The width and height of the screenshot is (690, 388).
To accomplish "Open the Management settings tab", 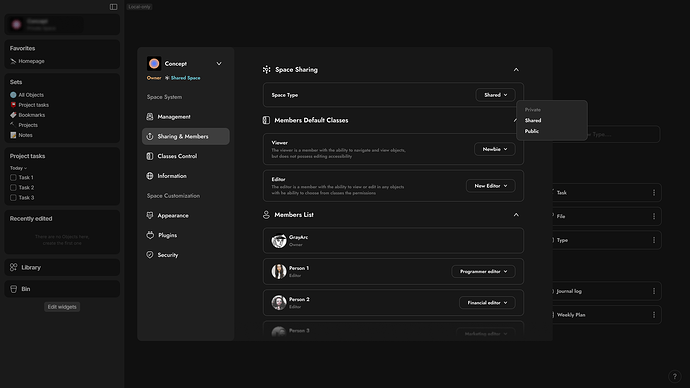I will click(186, 117).
